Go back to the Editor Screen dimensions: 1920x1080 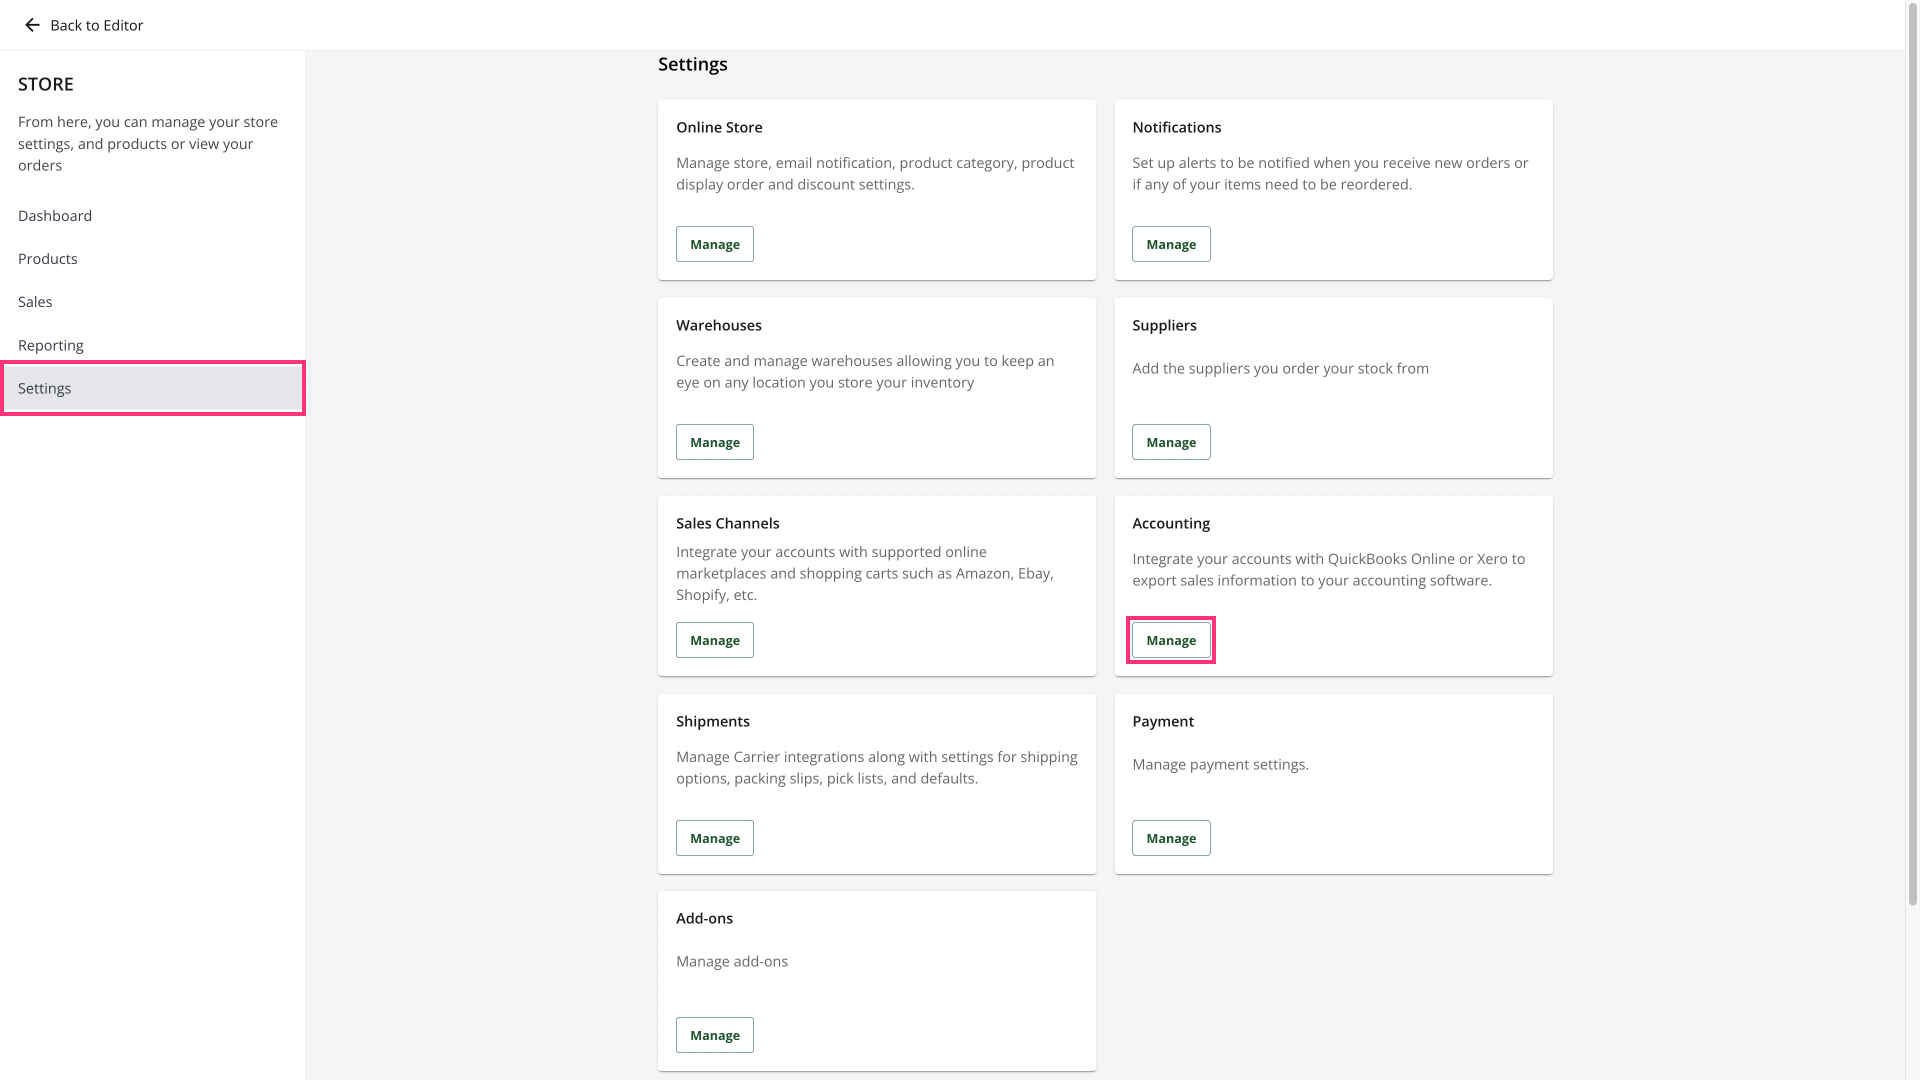tap(96, 25)
